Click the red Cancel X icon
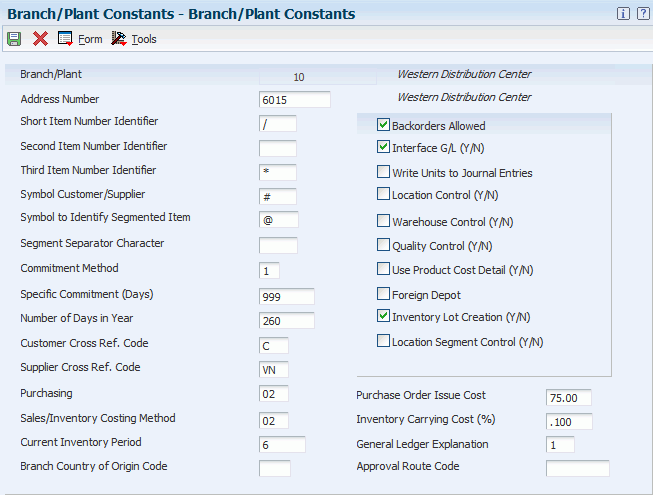 40,39
